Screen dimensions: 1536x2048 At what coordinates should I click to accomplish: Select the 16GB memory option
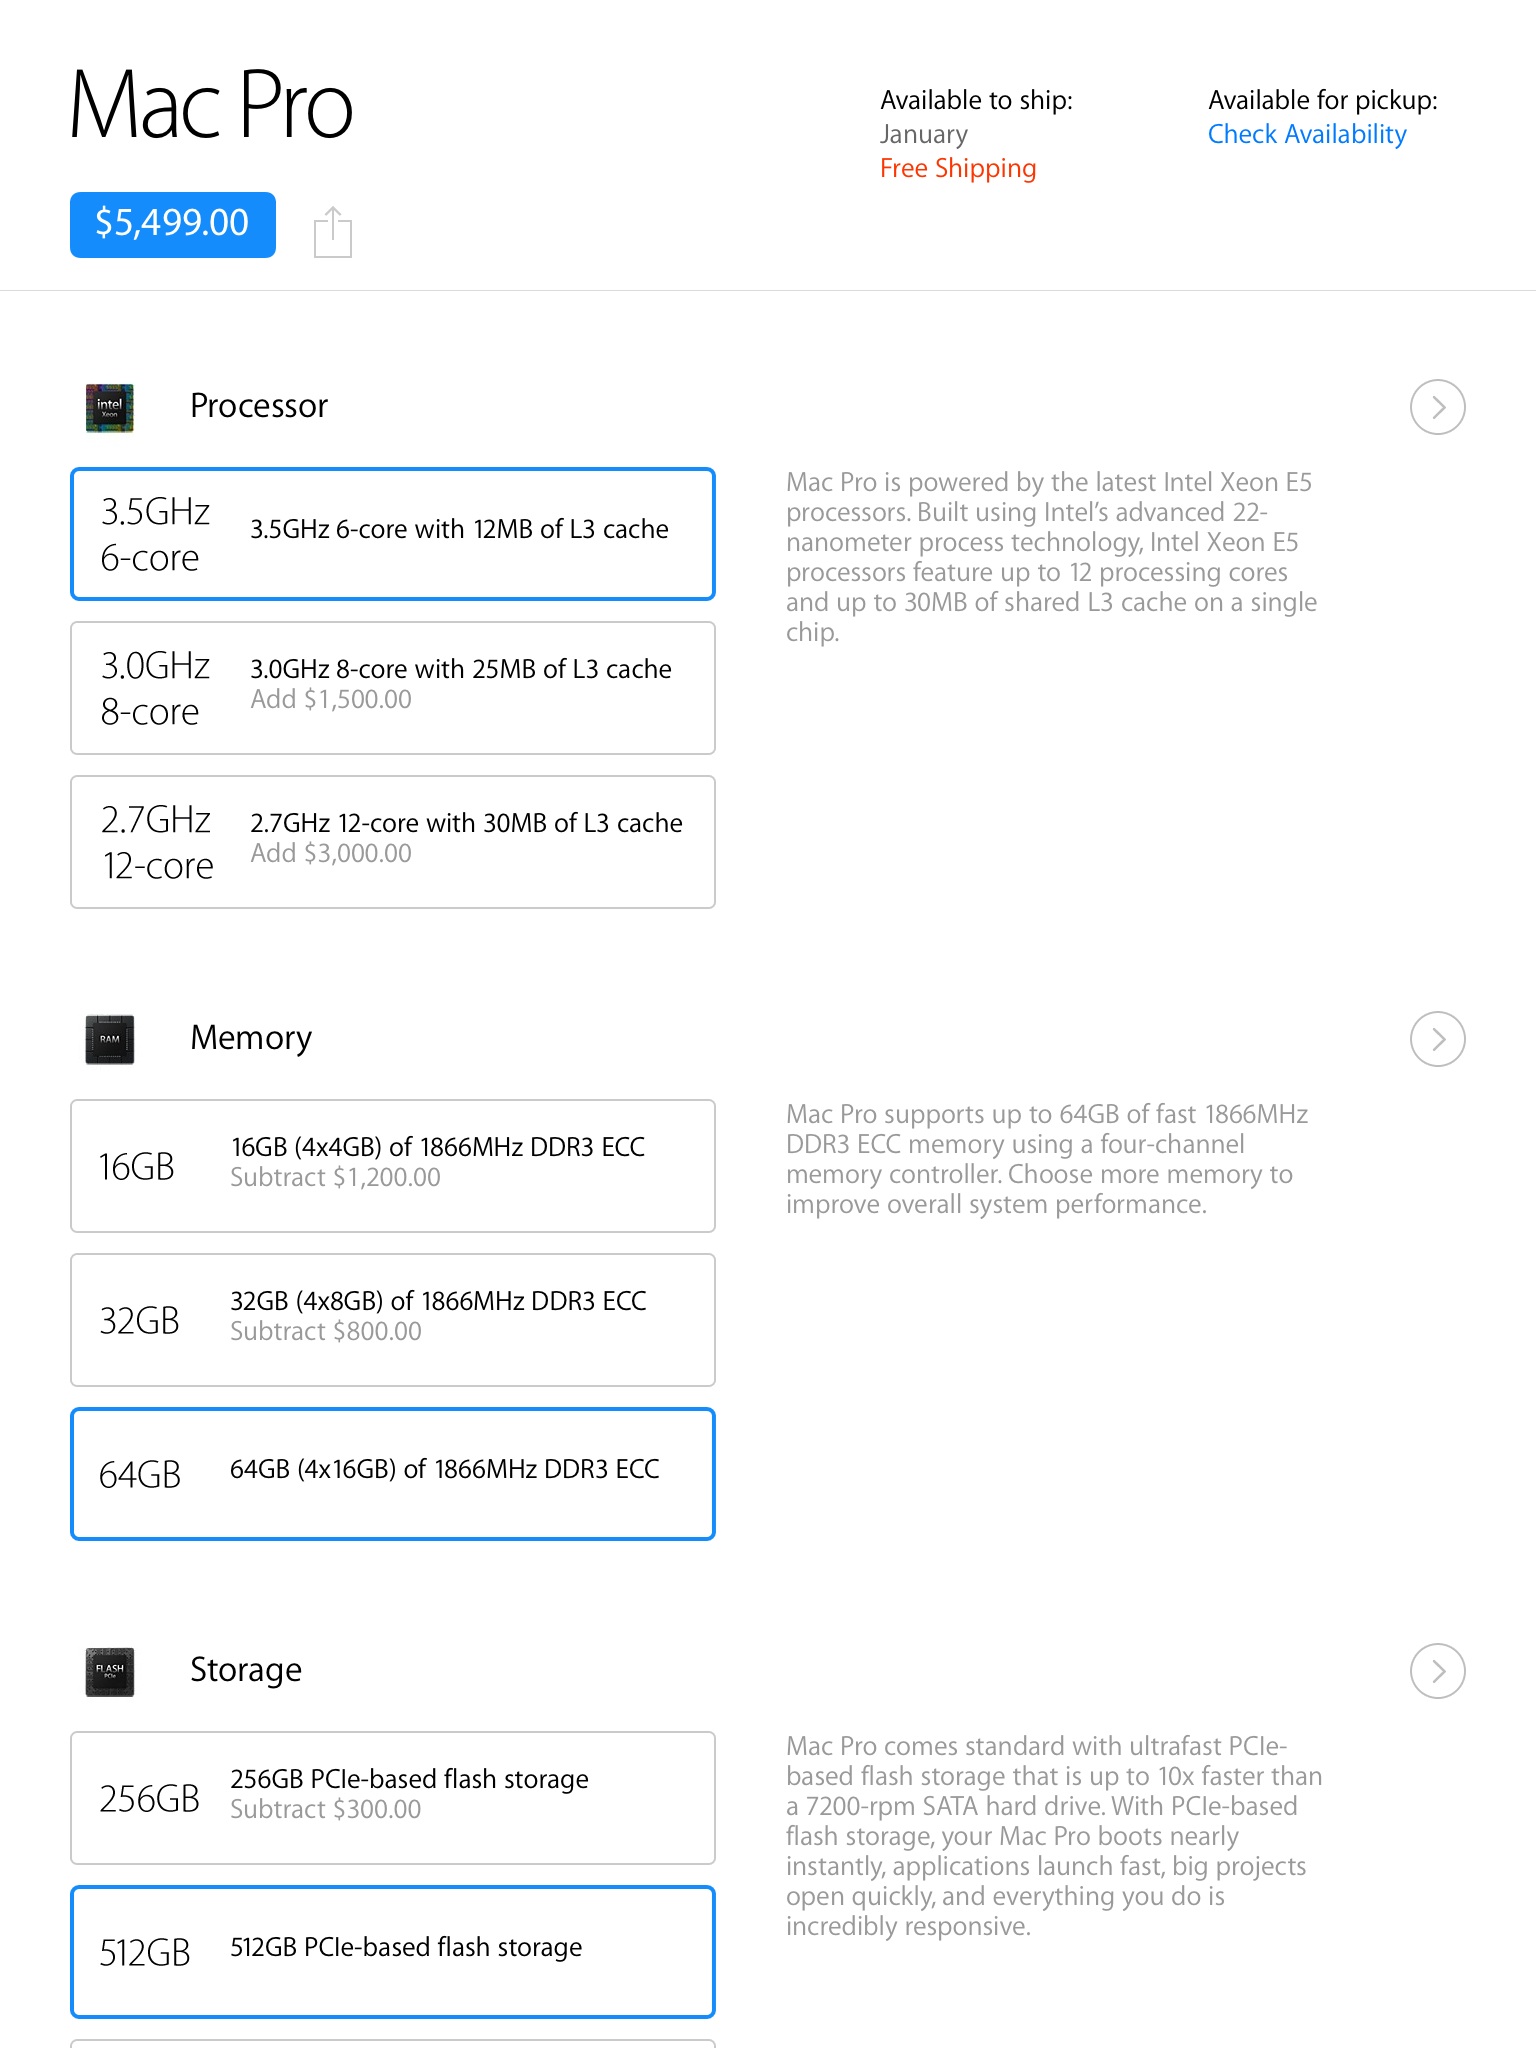click(x=393, y=1166)
